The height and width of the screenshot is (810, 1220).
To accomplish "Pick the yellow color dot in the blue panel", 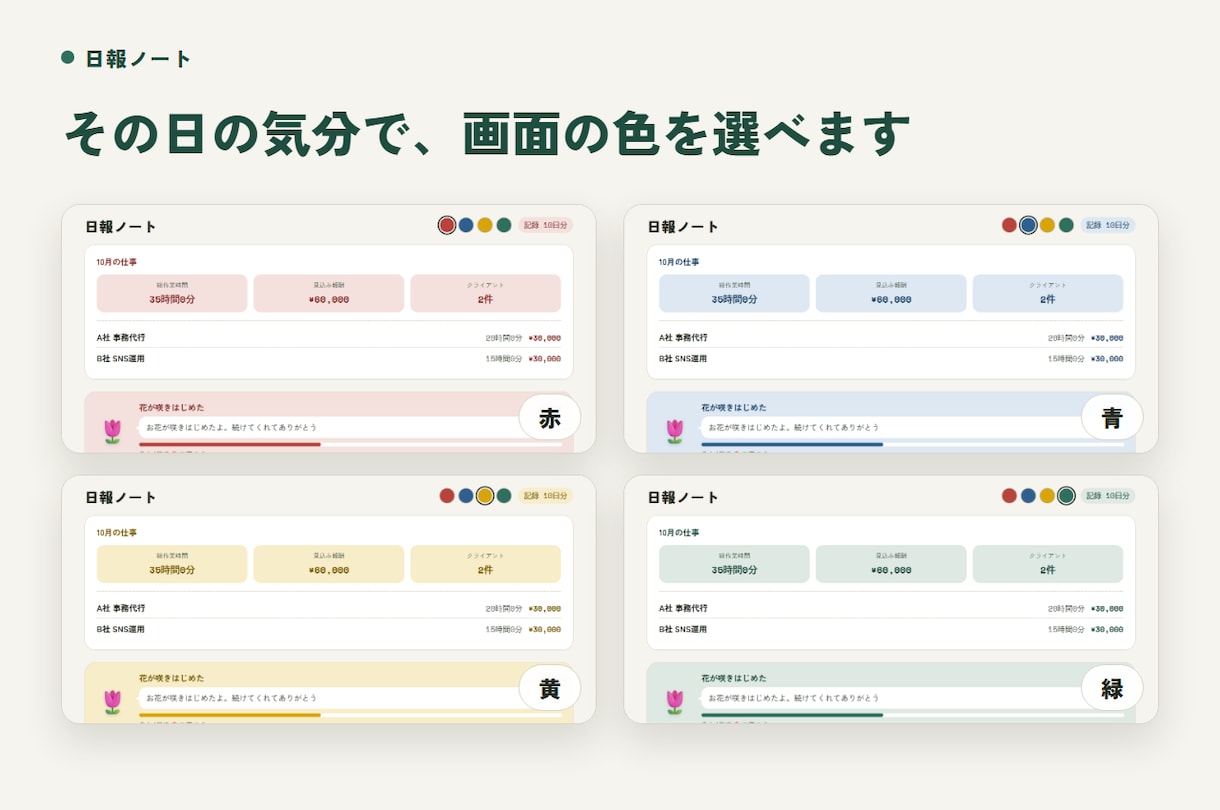I will [1047, 225].
